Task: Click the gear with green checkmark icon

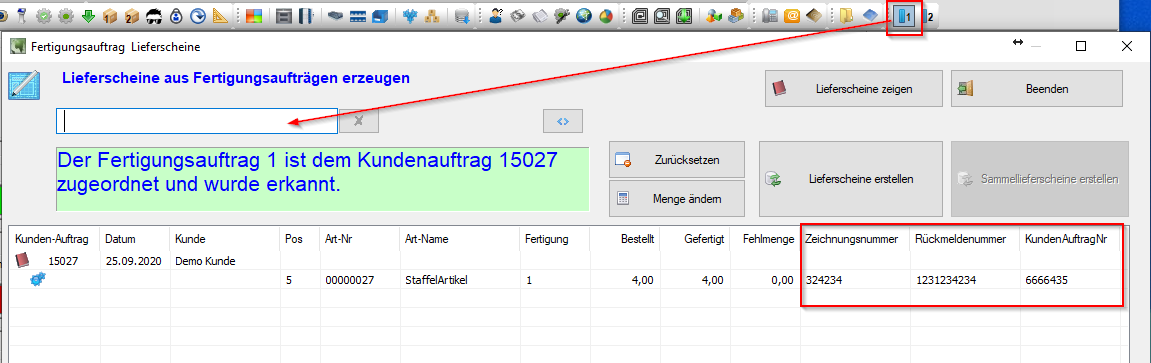Action: tap(45, 15)
